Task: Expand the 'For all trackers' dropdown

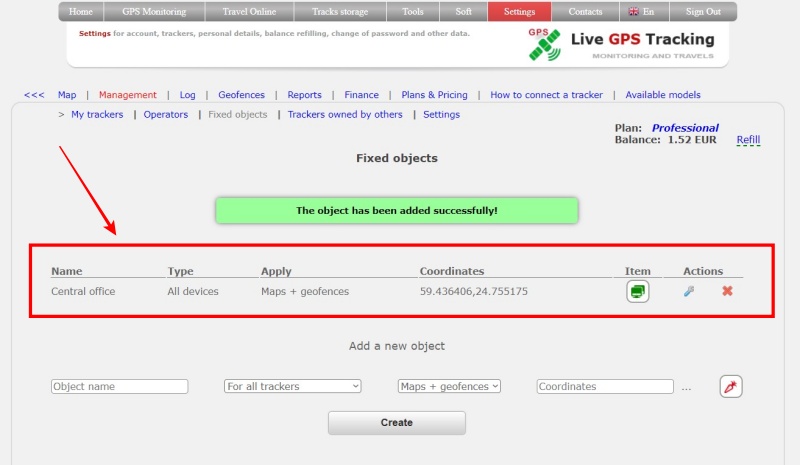Action: click(292, 386)
